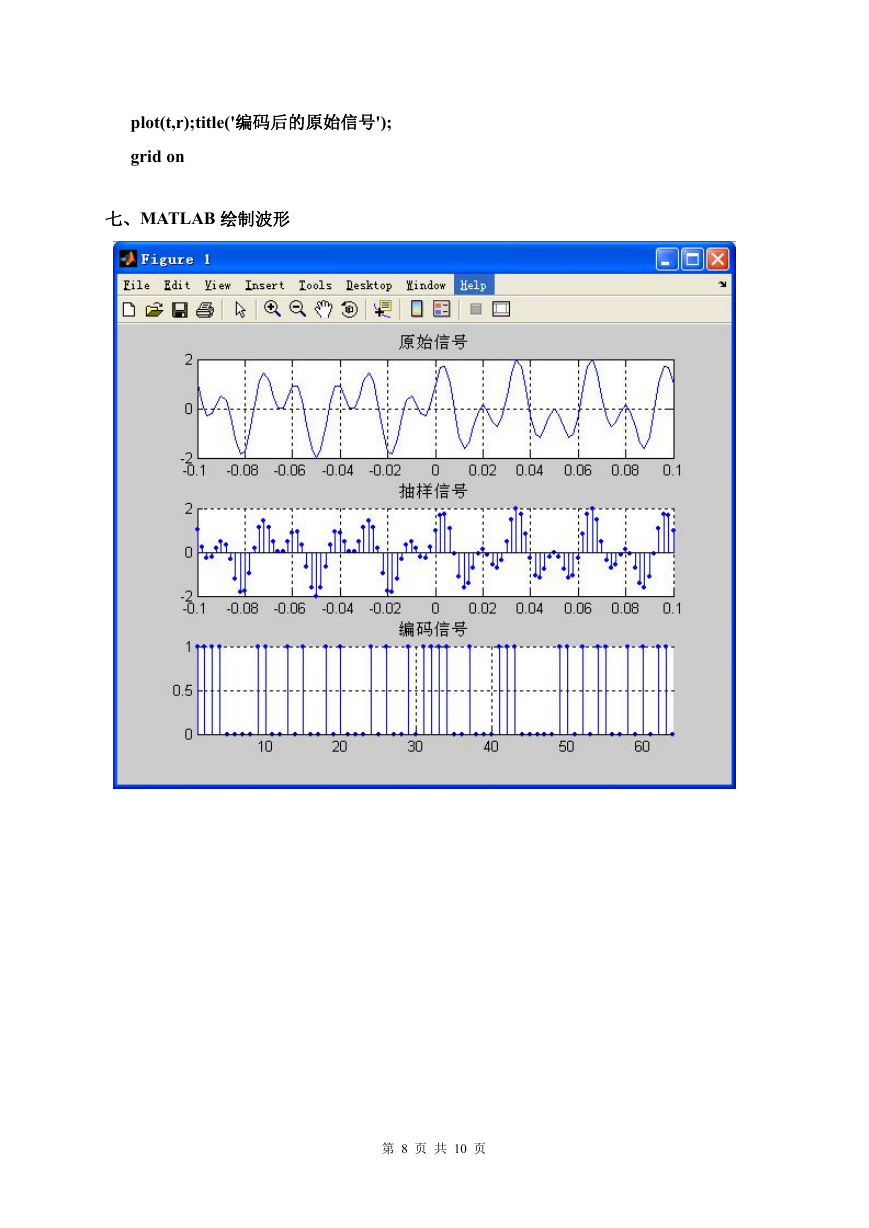Open the View menu
The image size is (869, 1228).
[217, 285]
